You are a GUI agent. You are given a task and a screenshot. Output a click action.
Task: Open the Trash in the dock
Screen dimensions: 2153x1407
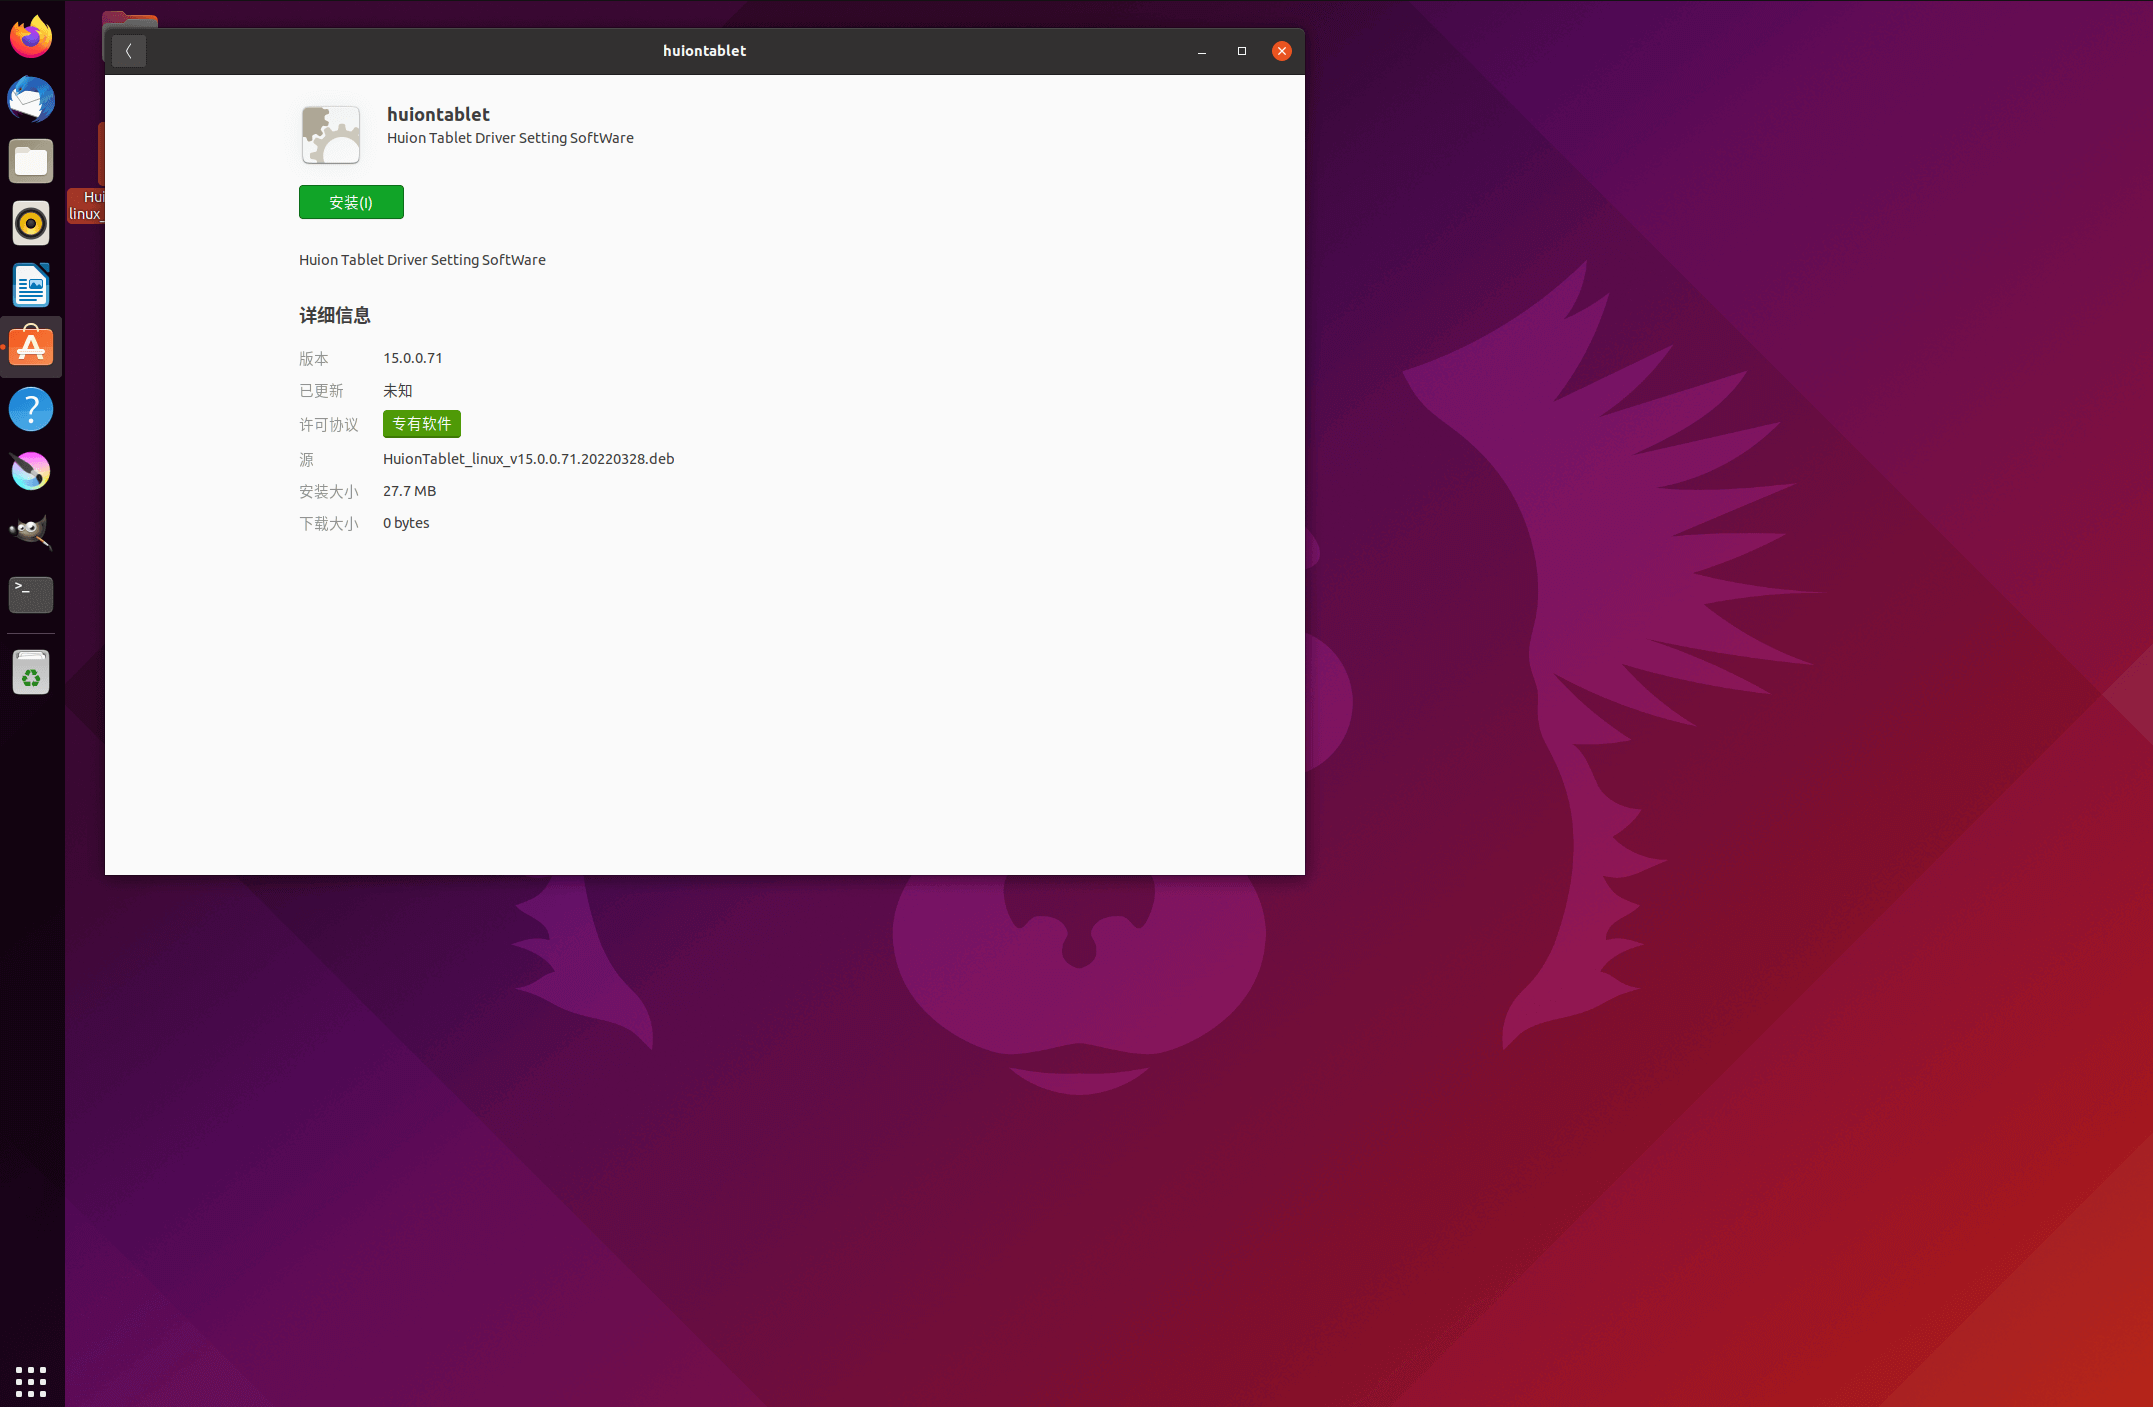pyautogui.click(x=31, y=673)
